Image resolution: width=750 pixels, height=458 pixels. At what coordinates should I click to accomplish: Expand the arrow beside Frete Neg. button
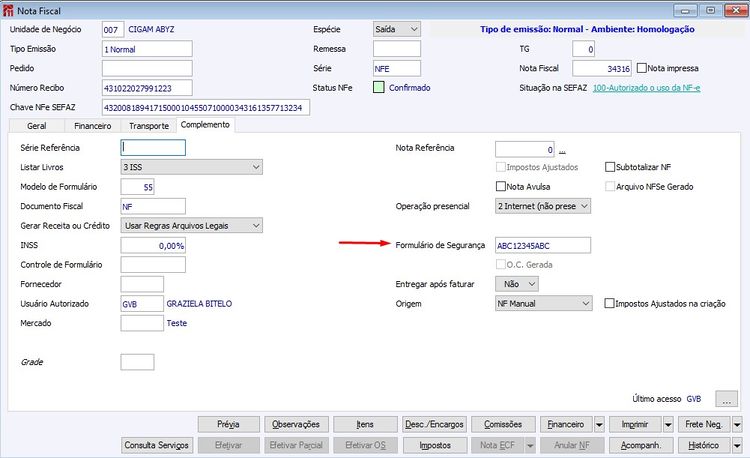pos(737,424)
